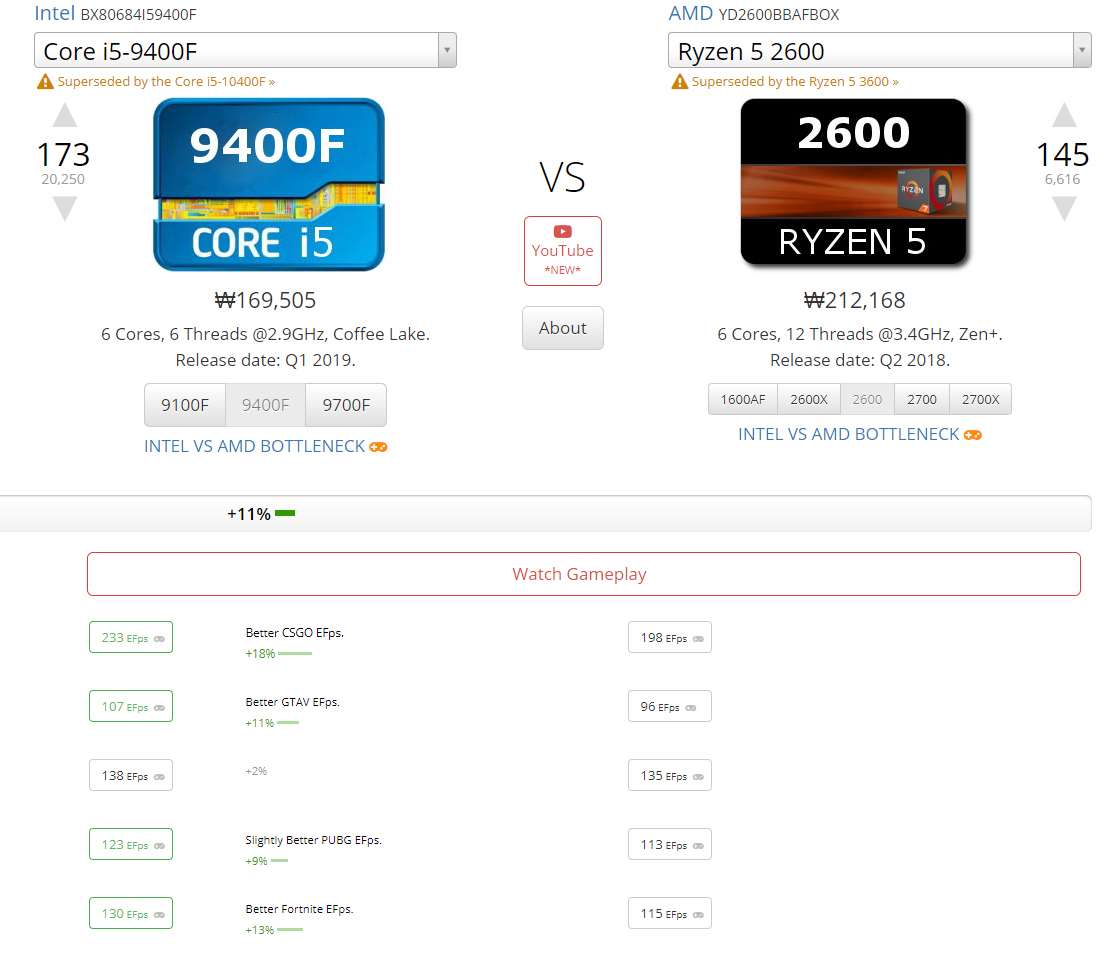Viewport: 1105px width, 957px height.
Task: Click link icon in 138 EFps box
Action: 159,777
